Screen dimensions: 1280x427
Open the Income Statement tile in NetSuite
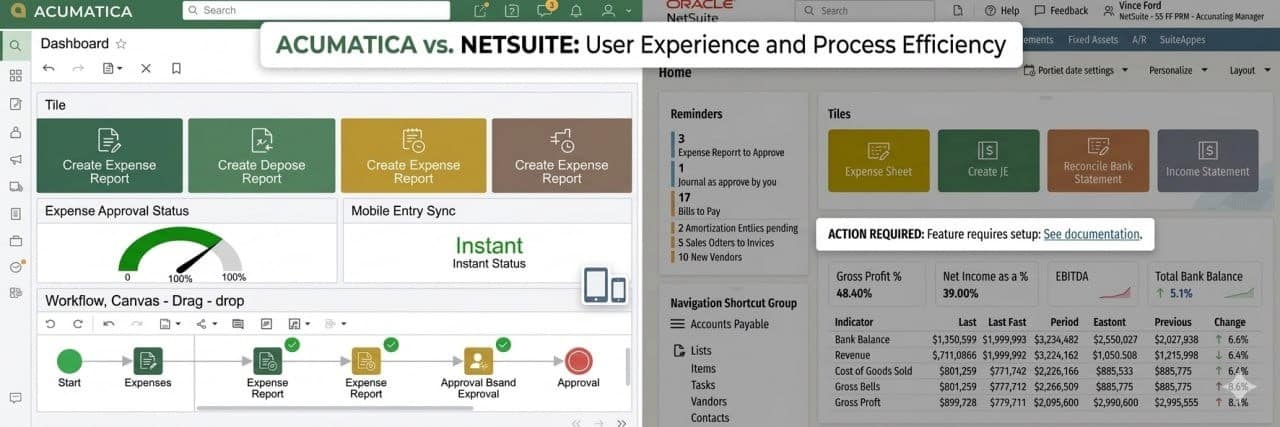(1207, 161)
